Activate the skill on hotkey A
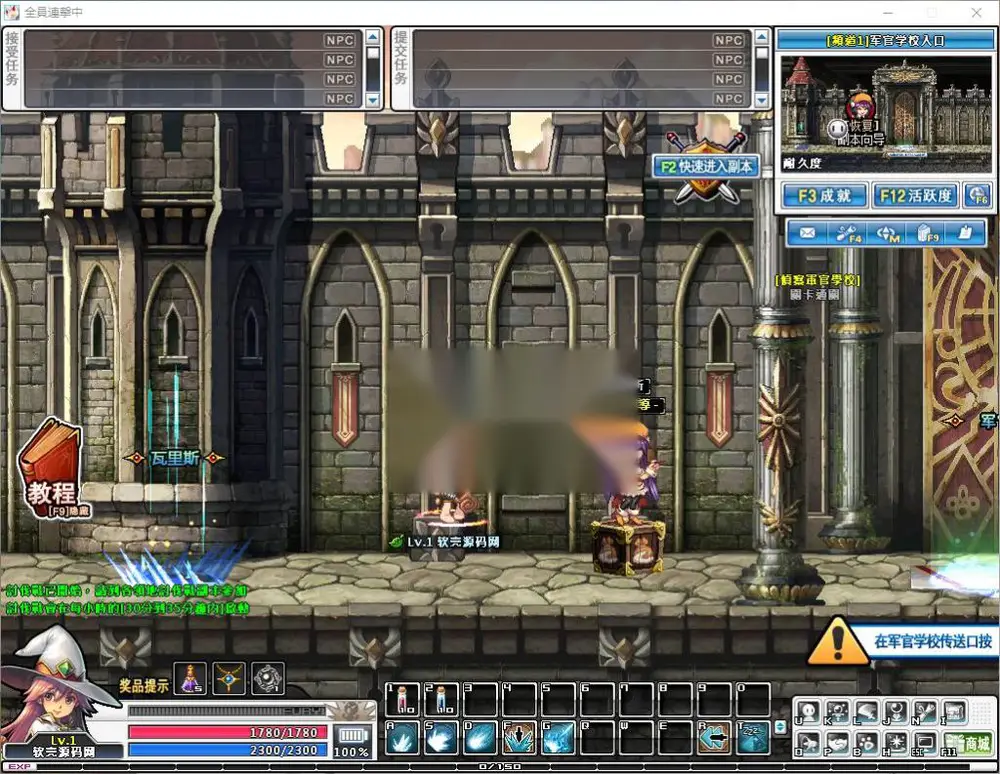 pyautogui.click(x=403, y=738)
